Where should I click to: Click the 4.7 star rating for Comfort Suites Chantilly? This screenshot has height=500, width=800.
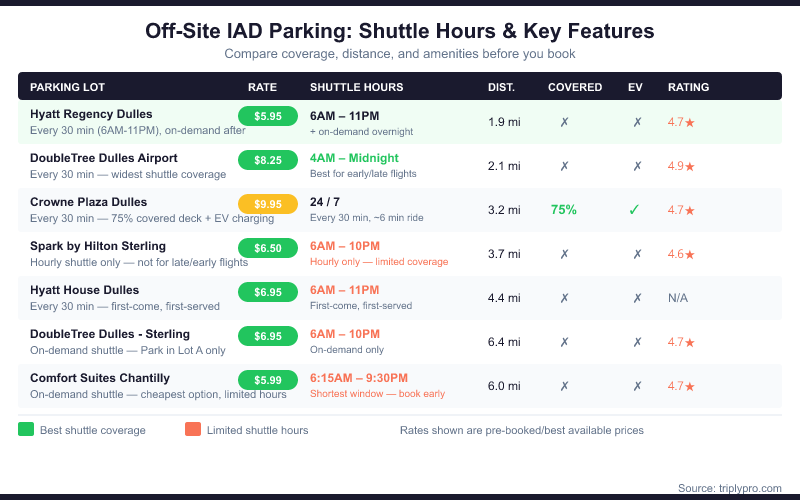681,386
